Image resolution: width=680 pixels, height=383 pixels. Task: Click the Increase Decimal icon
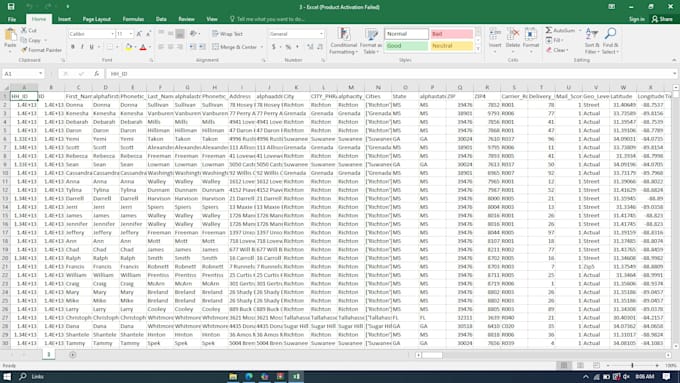[x=310, y=47]
